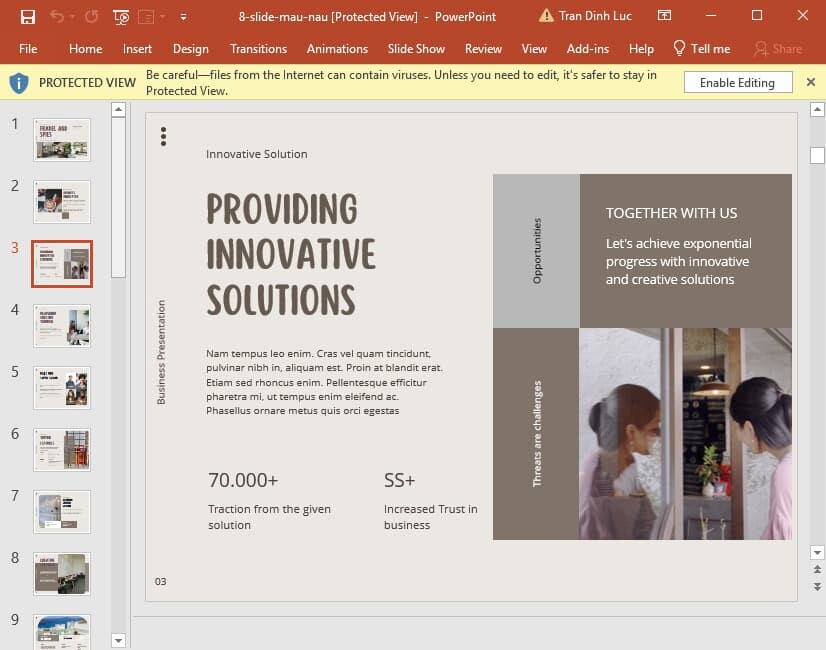Expand the dropdown next to the preview icon
Screen dimensions: 826x650
tap(161, 17)
